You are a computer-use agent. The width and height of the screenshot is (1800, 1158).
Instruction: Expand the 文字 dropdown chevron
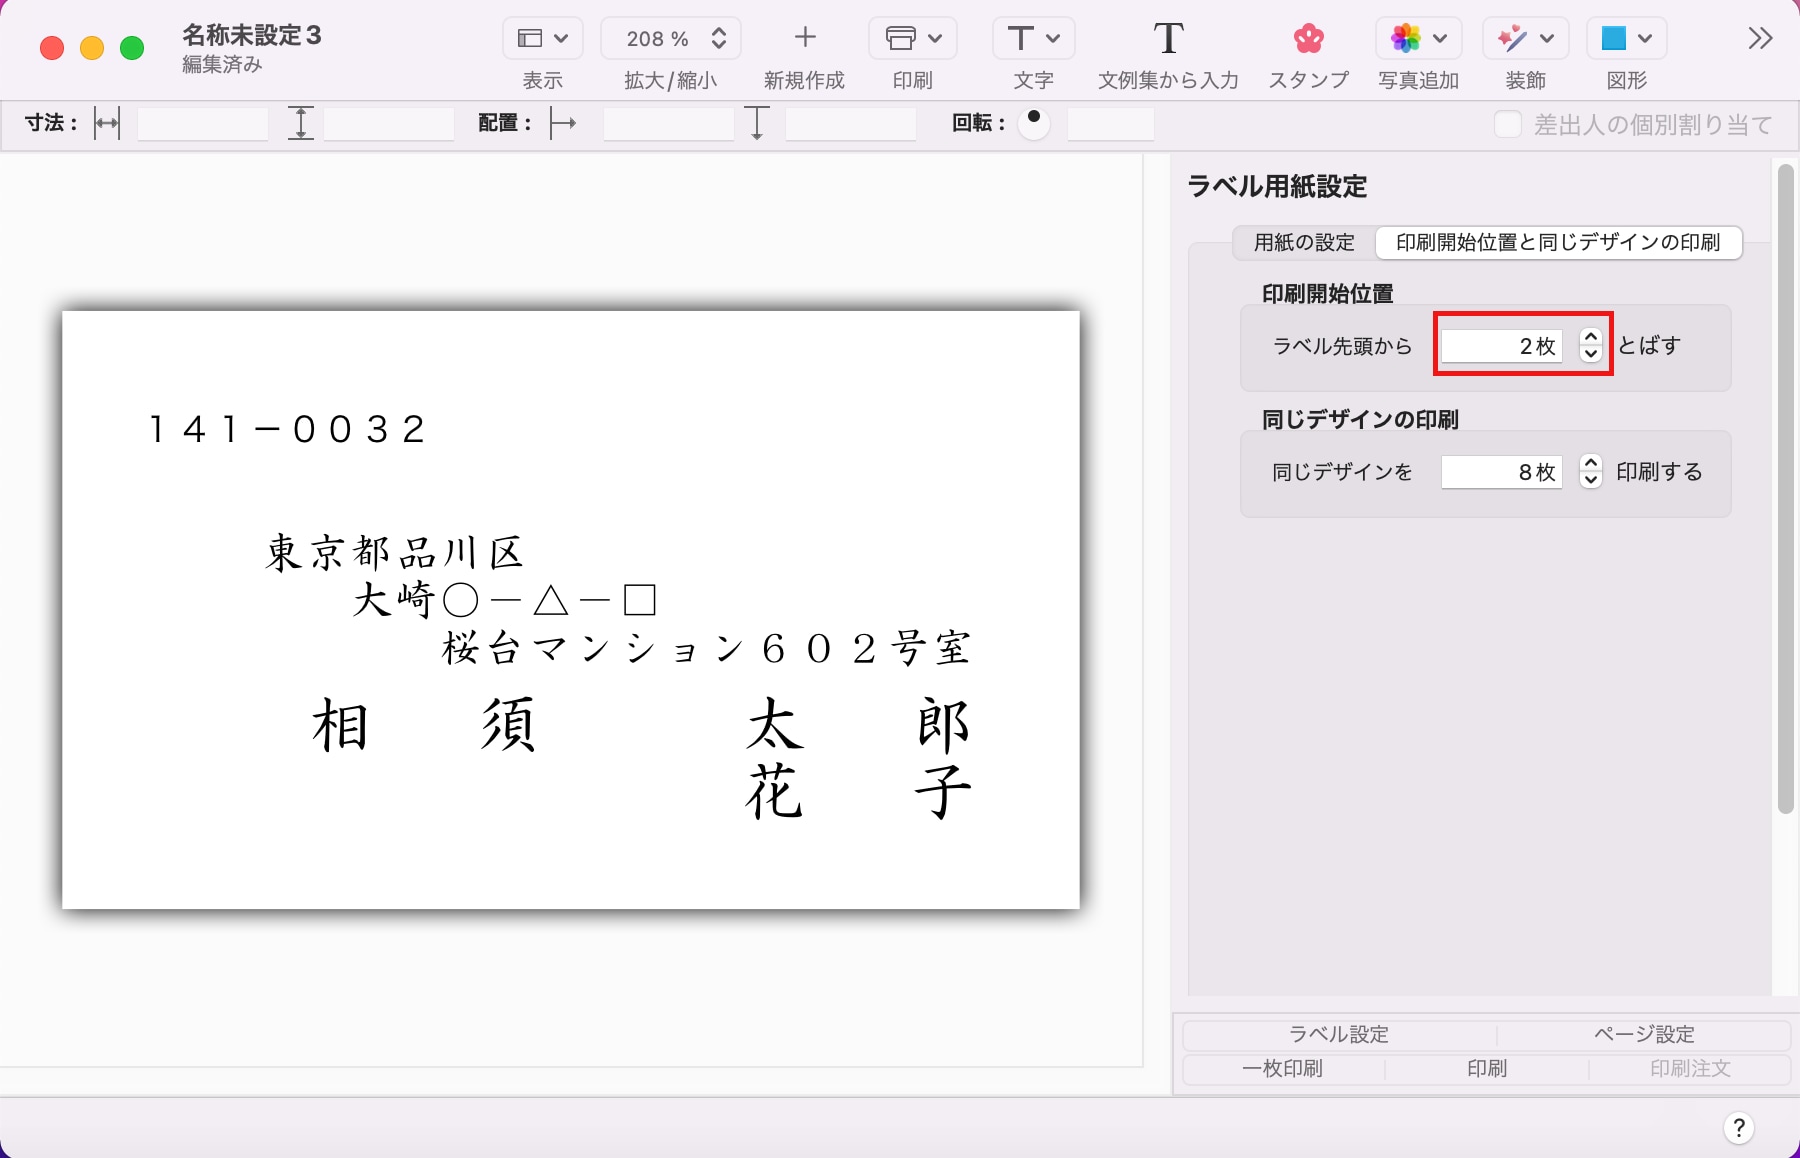click(x=1053, y=39)
